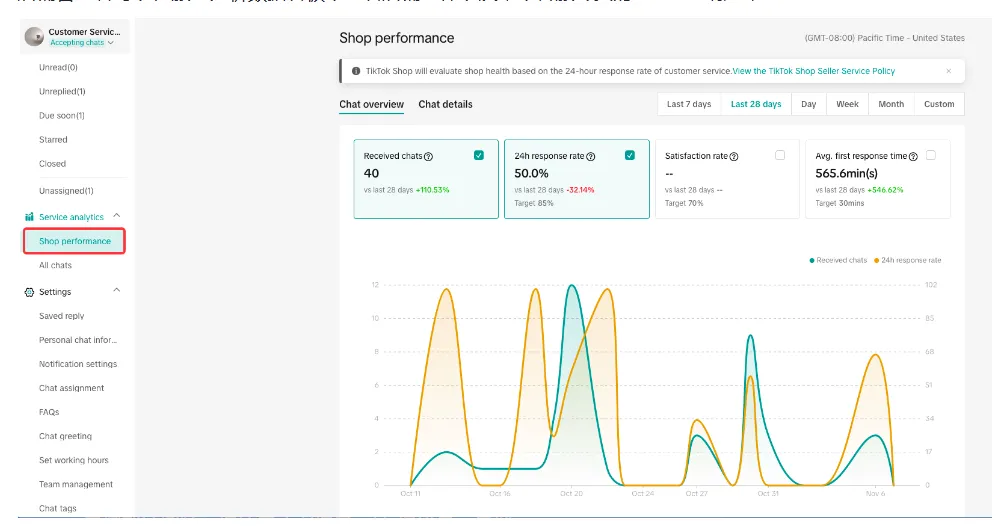Viewport: 1000px width, 526px height.
Task: Collapse the Service analytics section
Action: click(x=117, y=216)
